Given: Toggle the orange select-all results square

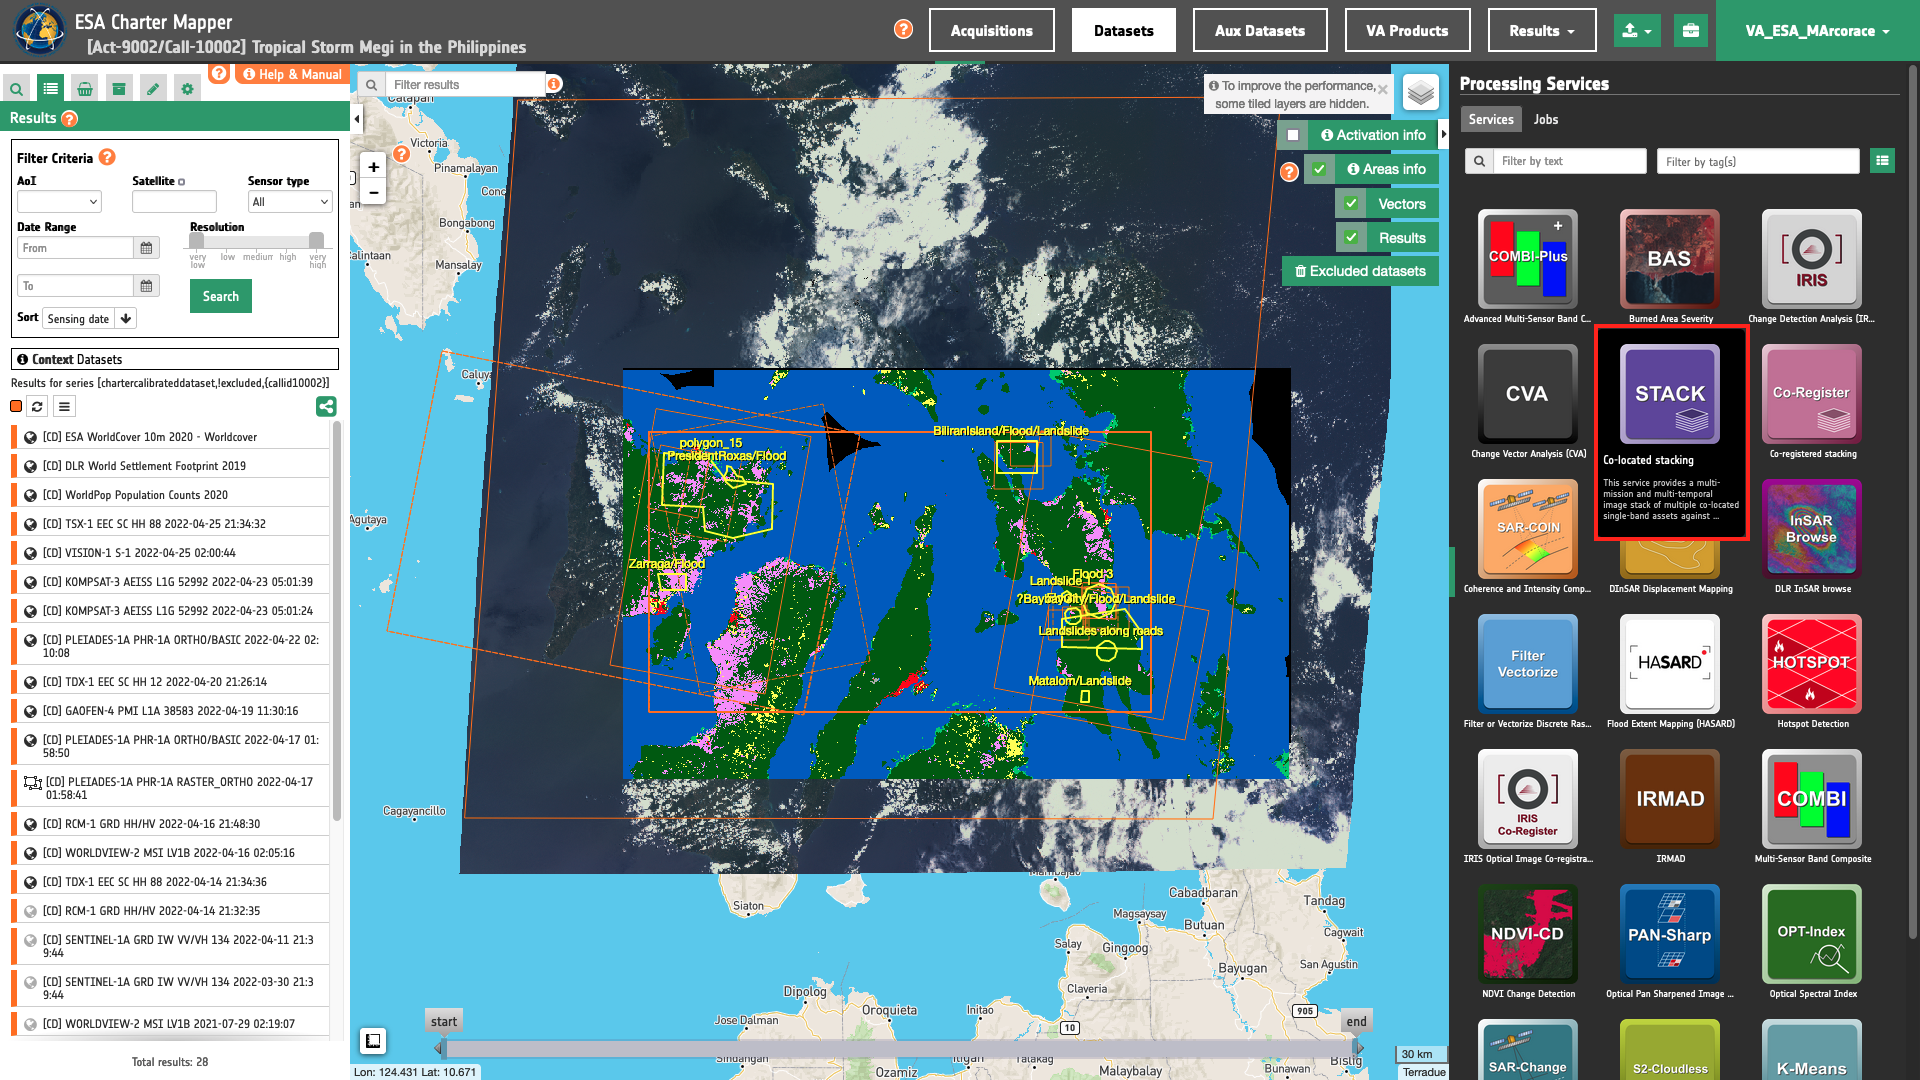Looking at the screenshot, I should [x=16, y=406].
